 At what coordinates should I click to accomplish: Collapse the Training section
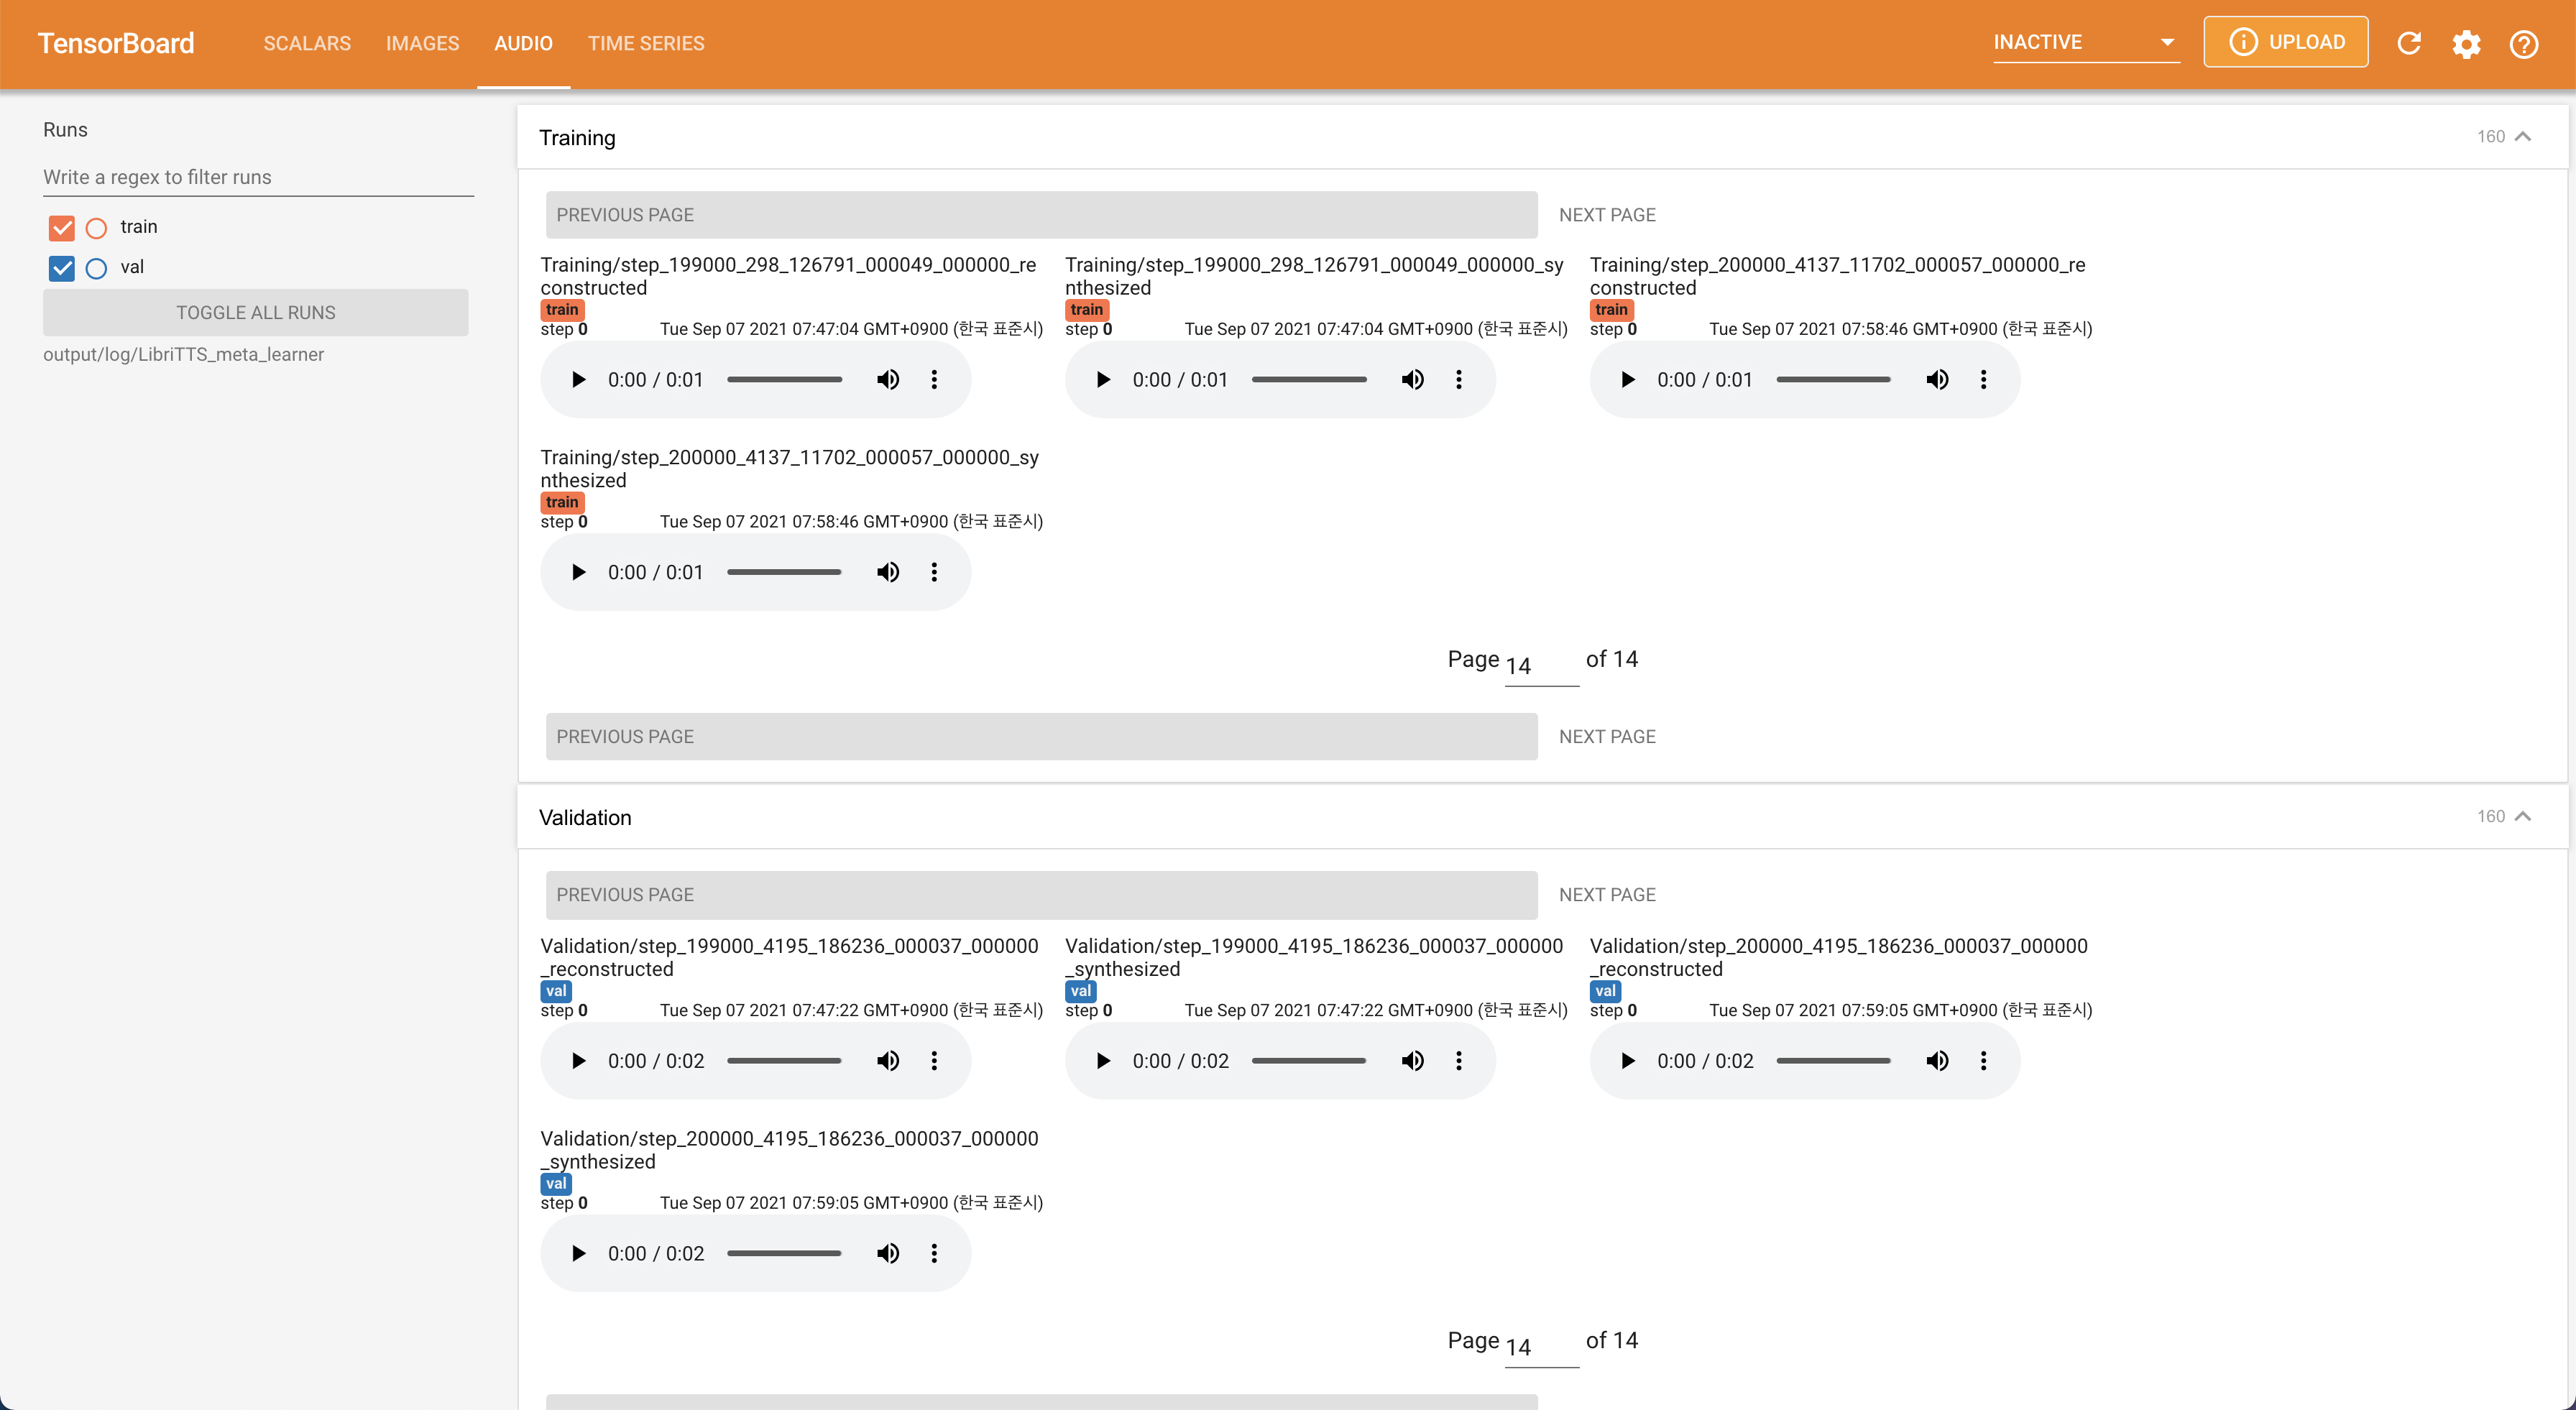[x=2522, y=137]
